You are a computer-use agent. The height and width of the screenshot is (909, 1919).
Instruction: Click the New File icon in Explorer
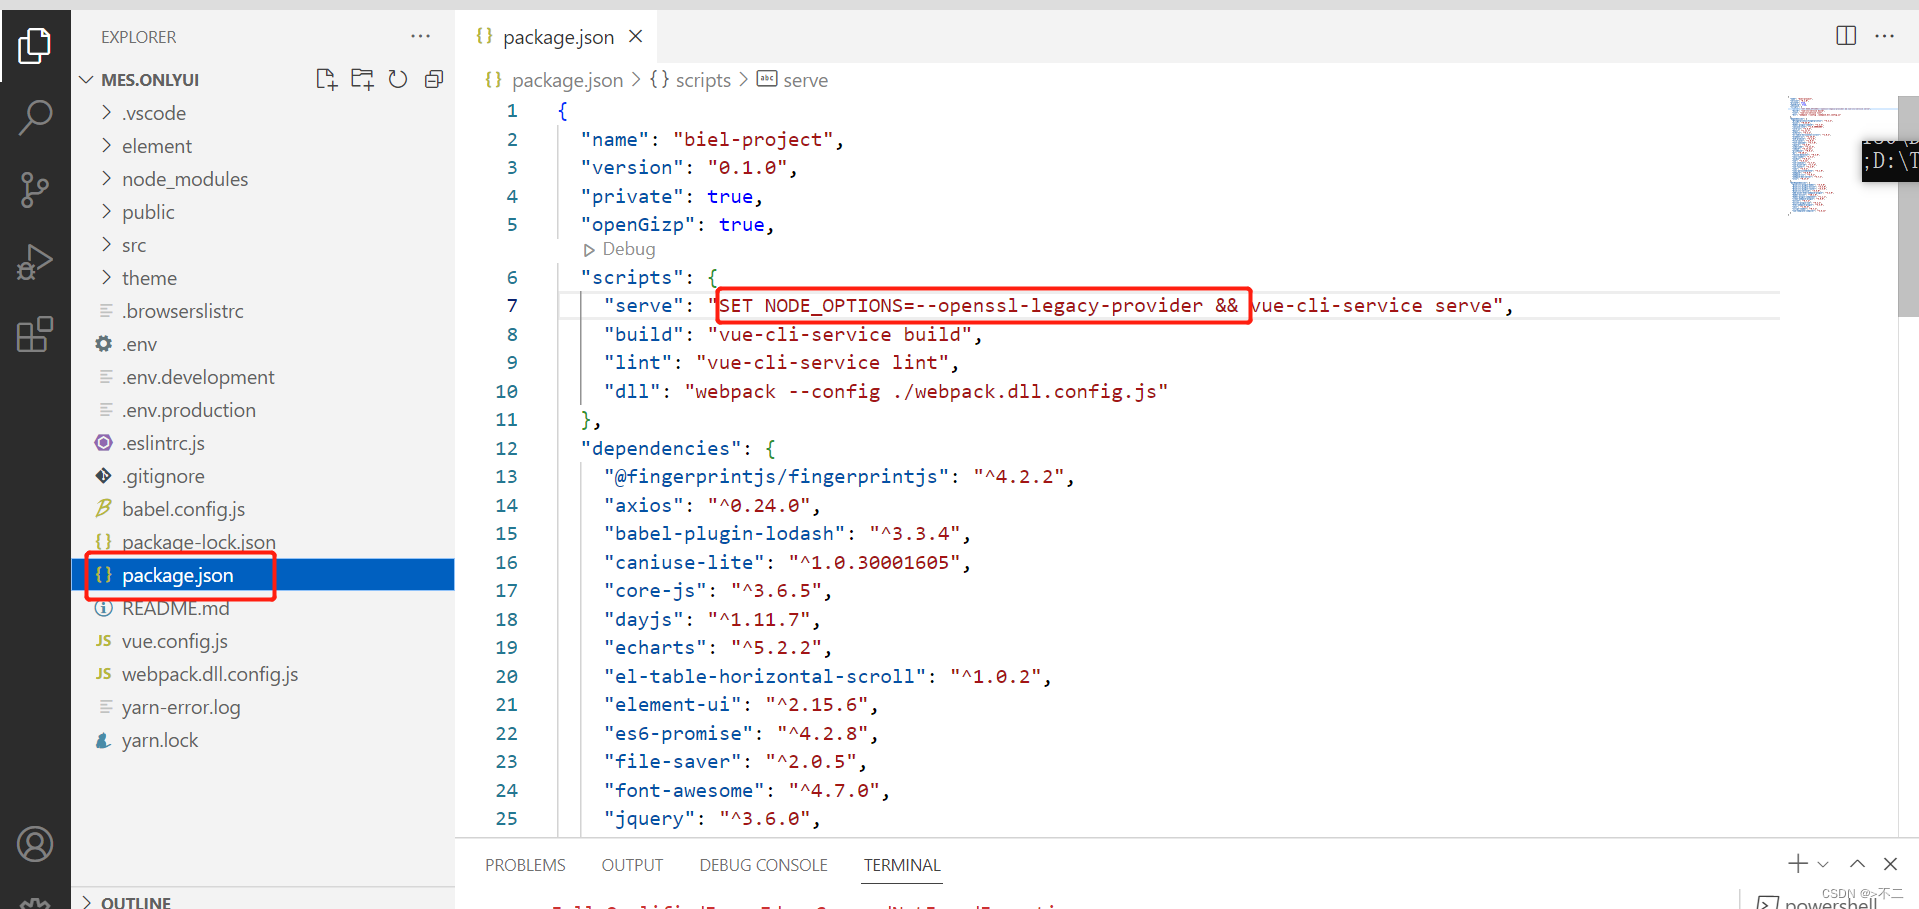click(x=326, y=80)
